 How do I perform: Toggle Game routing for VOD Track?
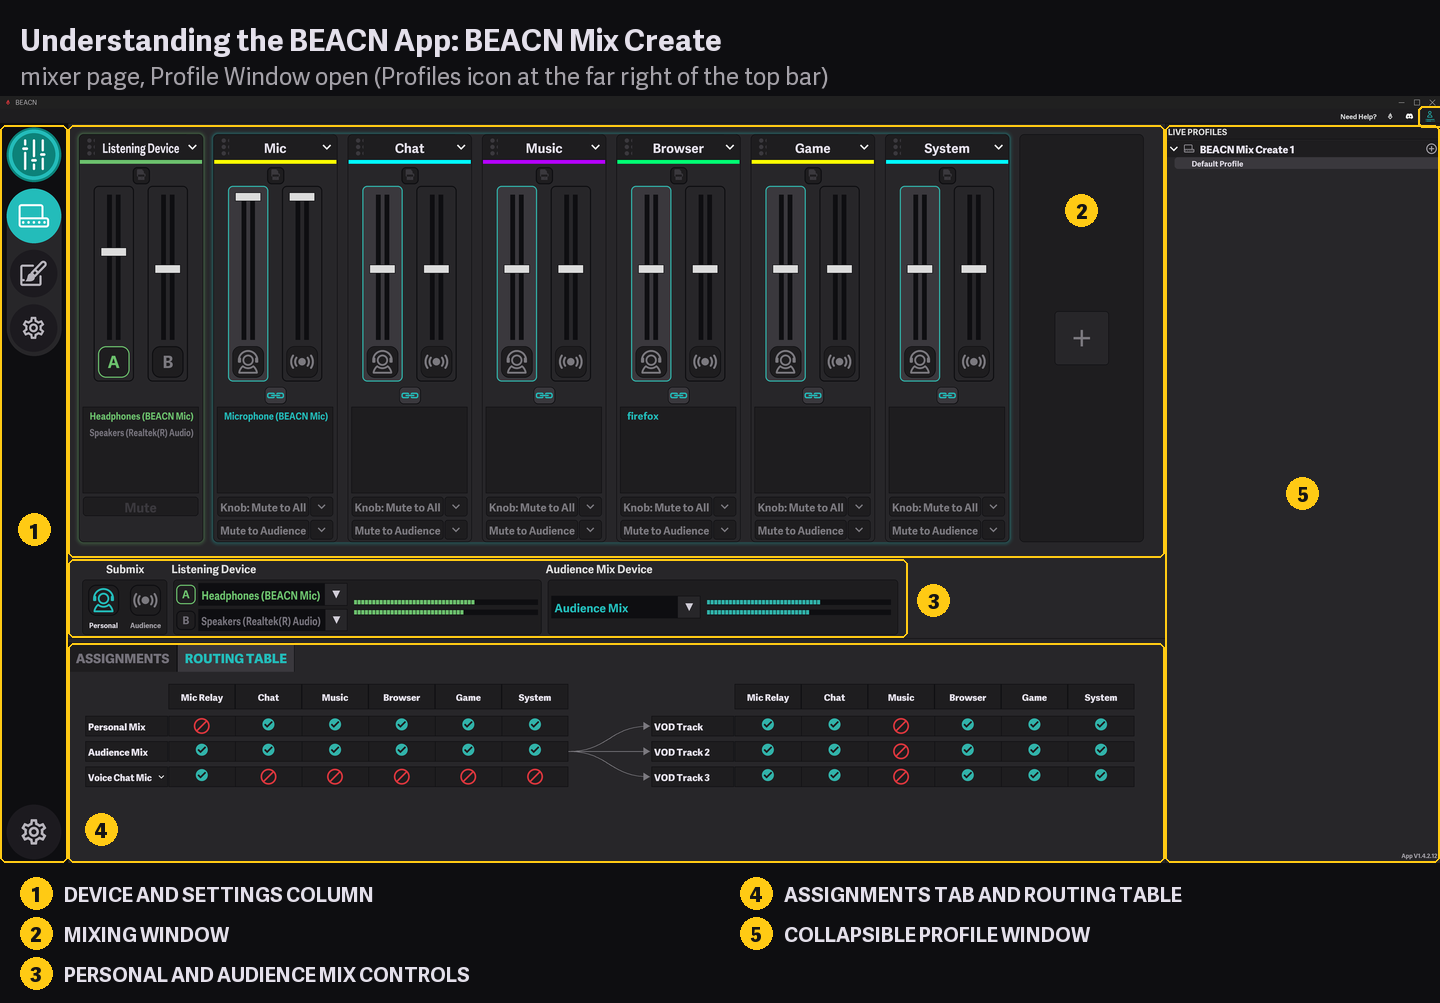(1034, 725)
